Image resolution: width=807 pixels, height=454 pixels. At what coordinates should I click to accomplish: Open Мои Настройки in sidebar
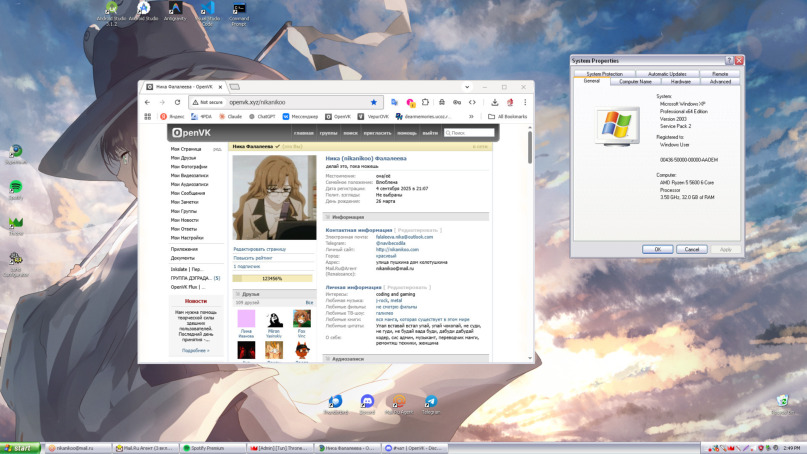[x=187, y=238]
